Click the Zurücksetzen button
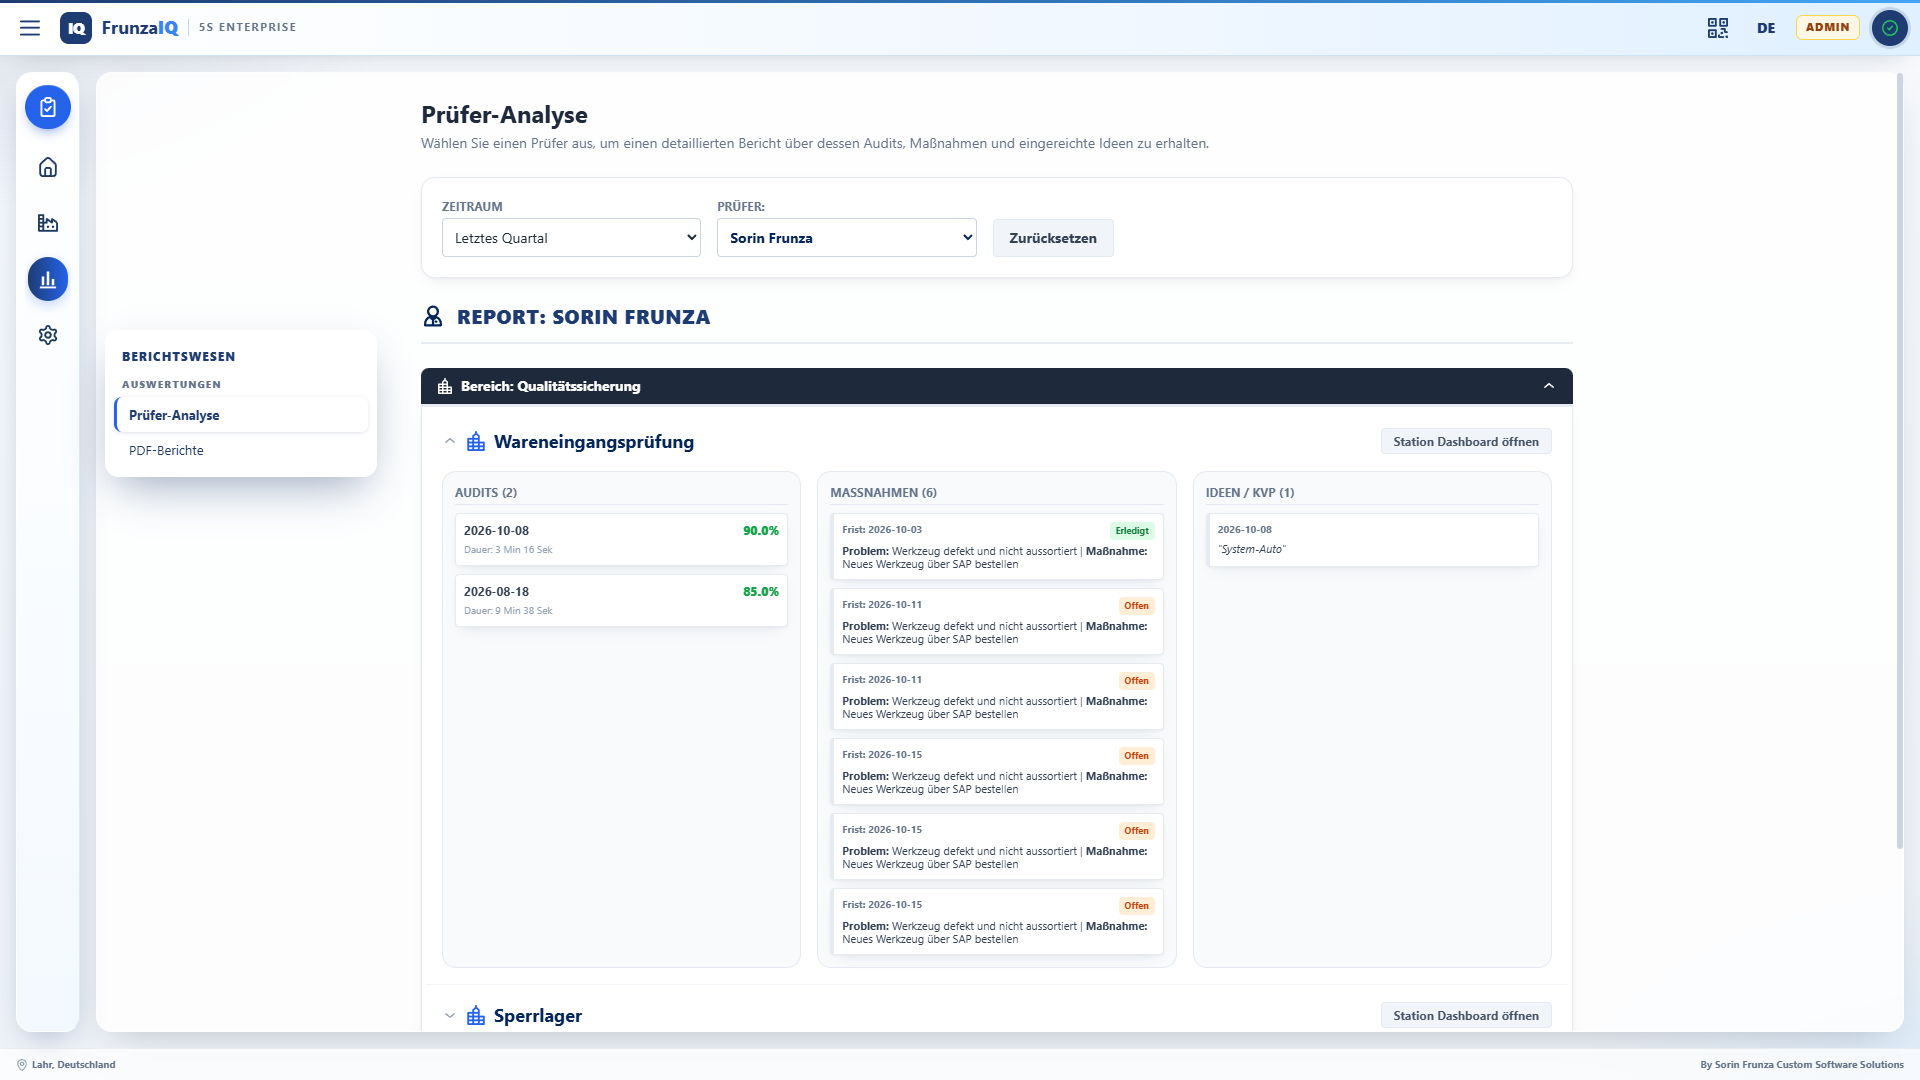1920x1080 pixels. click(1053, 238)
